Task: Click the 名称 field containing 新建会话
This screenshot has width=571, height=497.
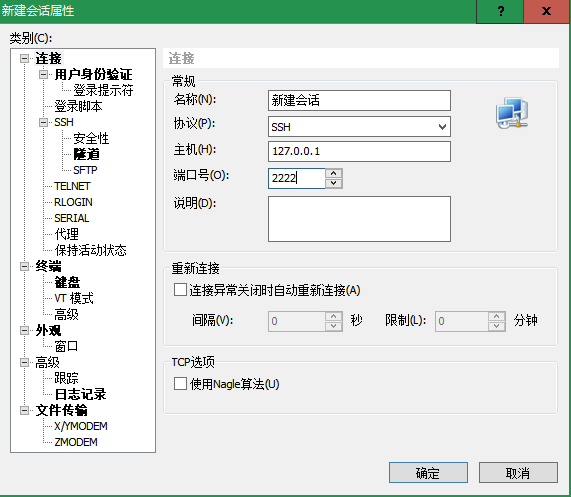Action: (359, 100)
